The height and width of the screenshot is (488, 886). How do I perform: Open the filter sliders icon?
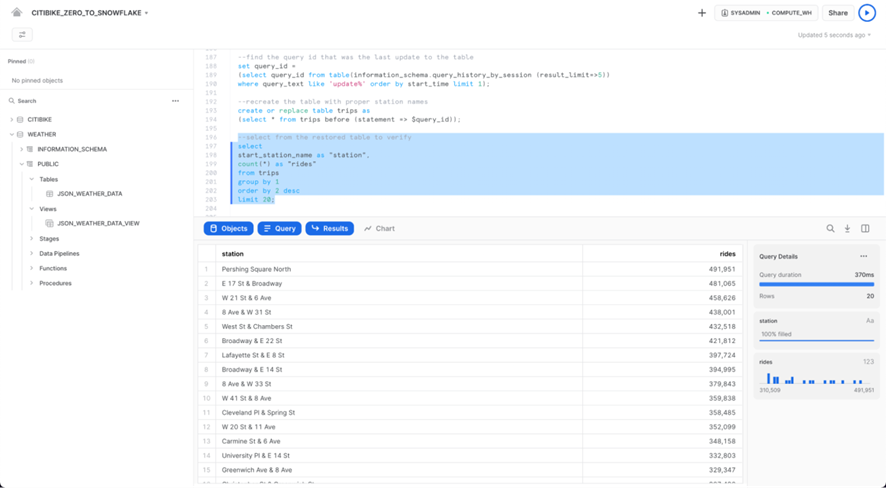point(22,35)
